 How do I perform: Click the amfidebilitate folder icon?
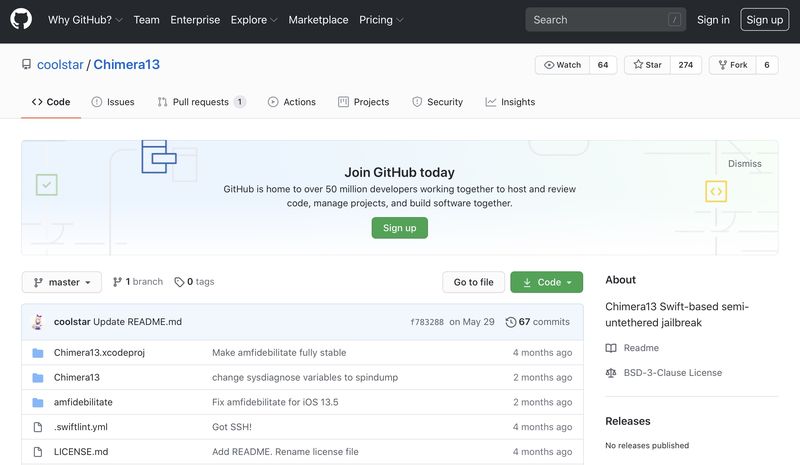coord(38,402)
